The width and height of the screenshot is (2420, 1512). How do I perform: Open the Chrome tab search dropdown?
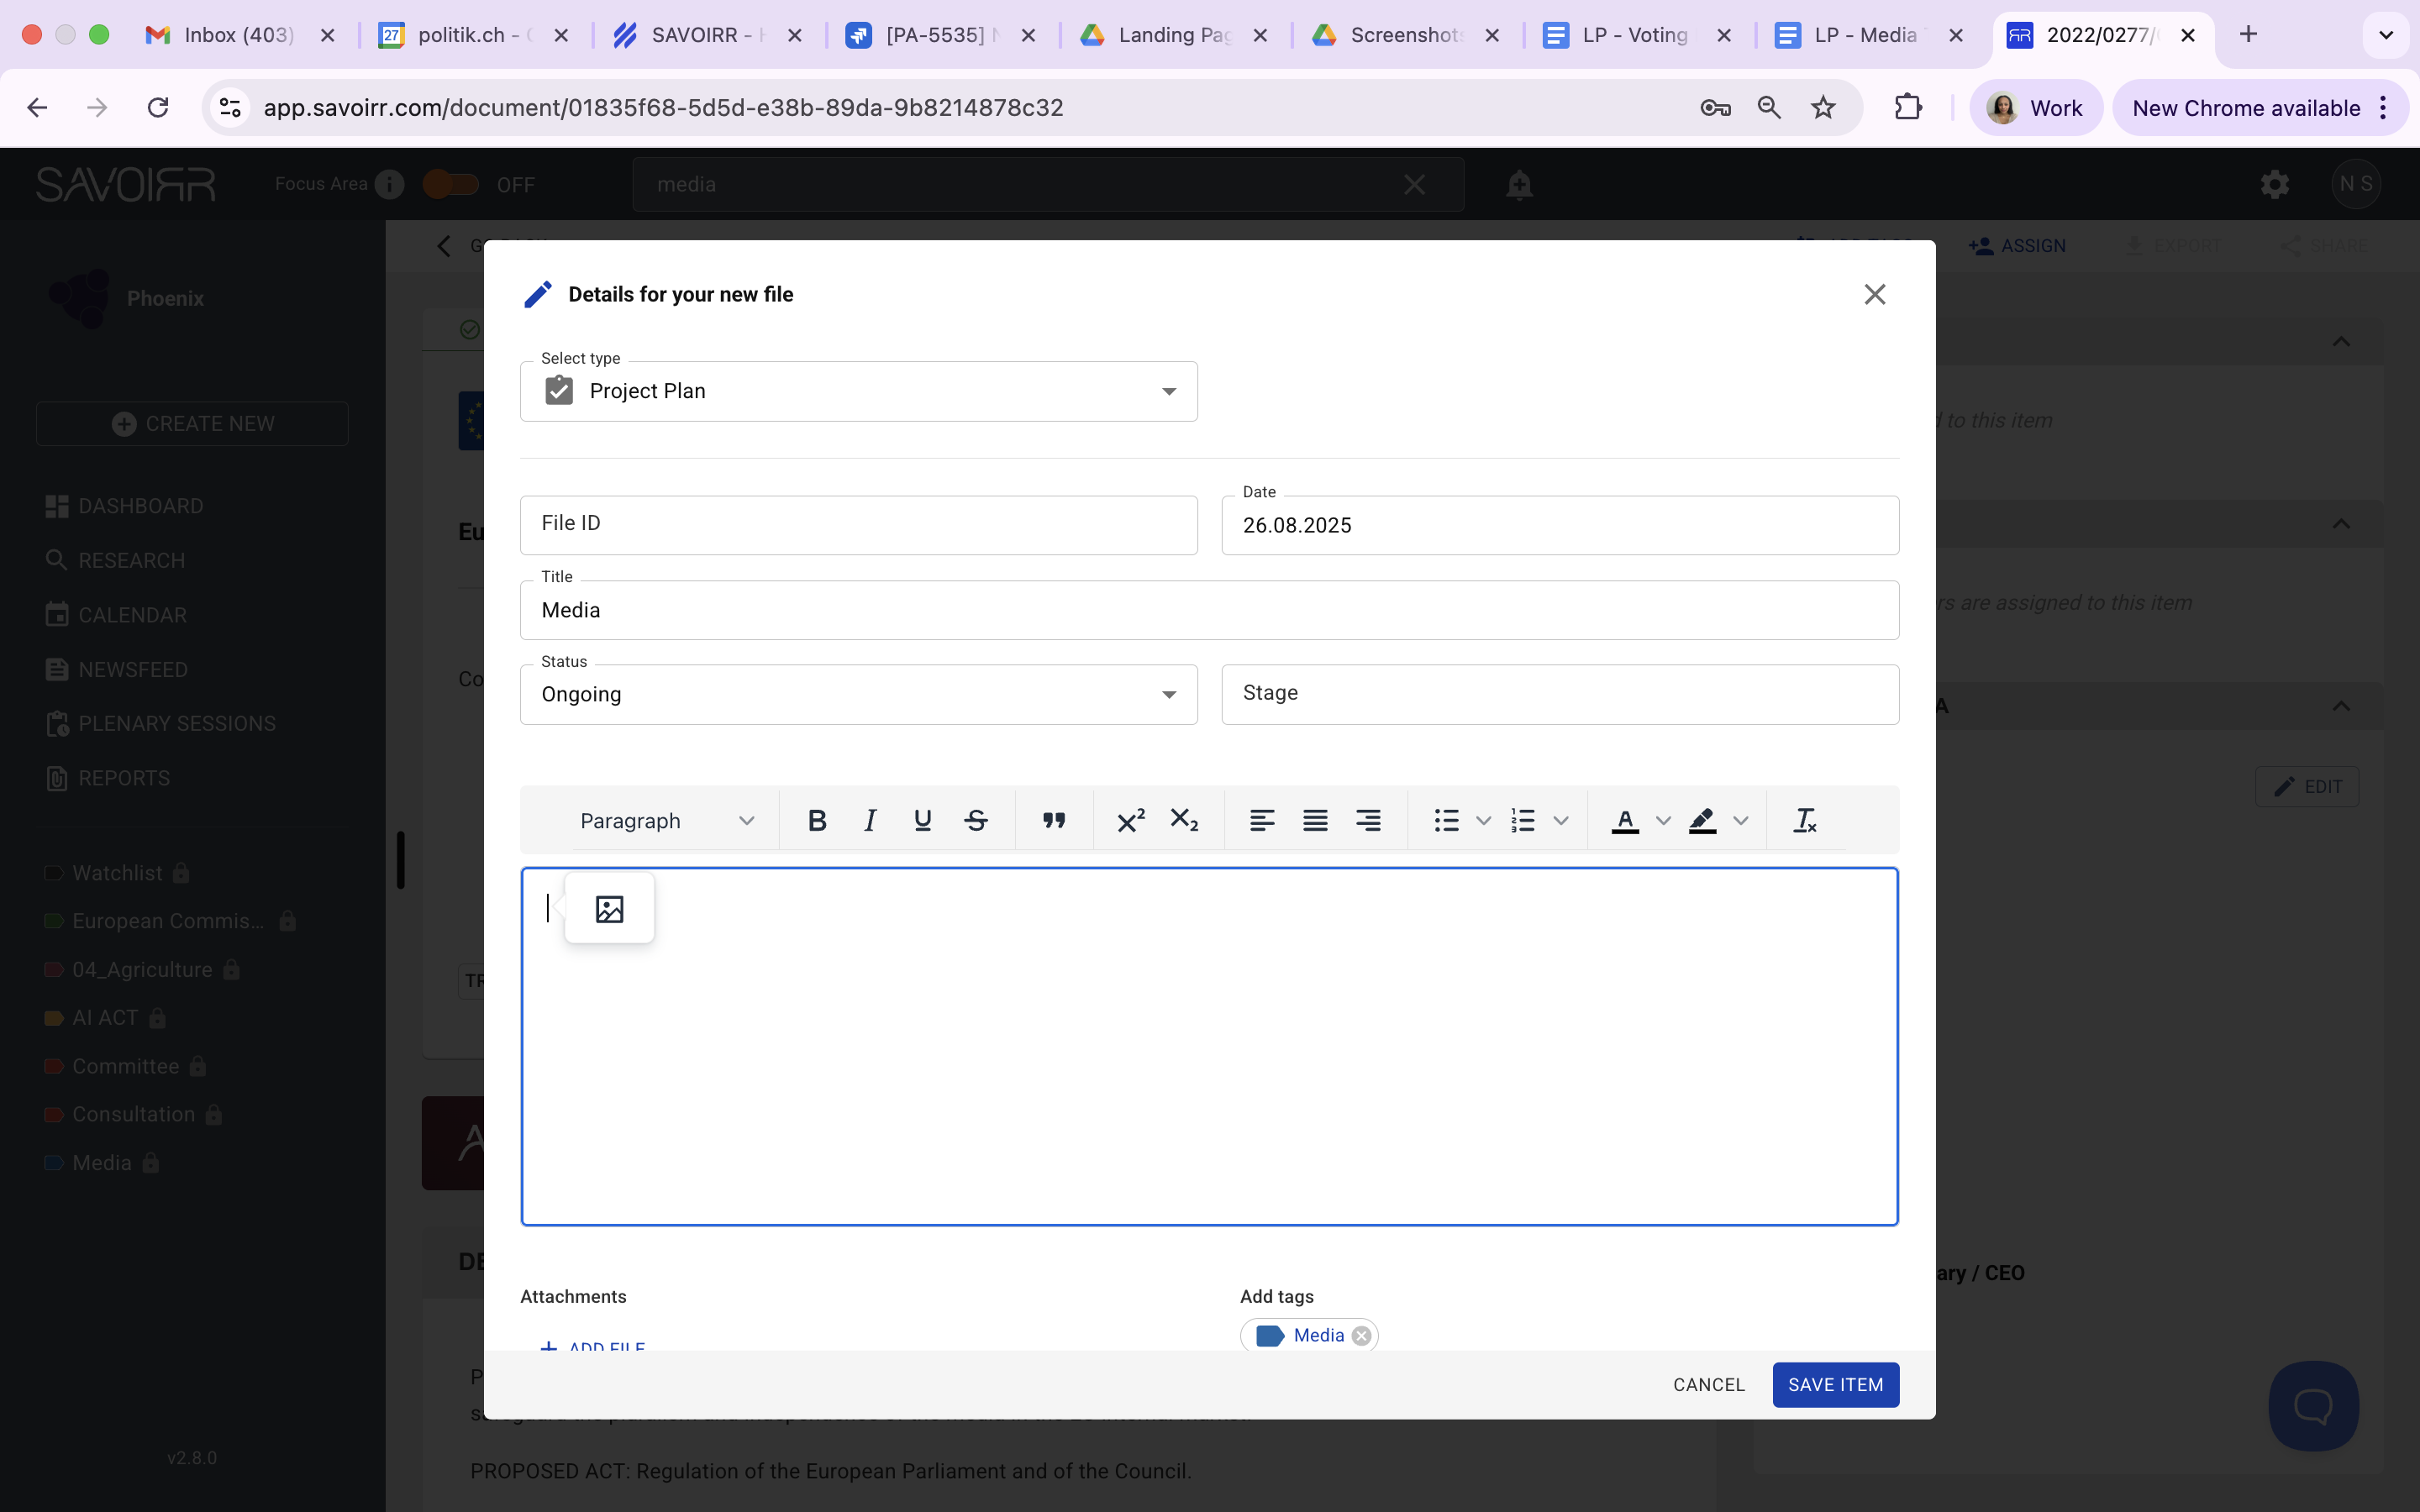[x=2386, y=35]
